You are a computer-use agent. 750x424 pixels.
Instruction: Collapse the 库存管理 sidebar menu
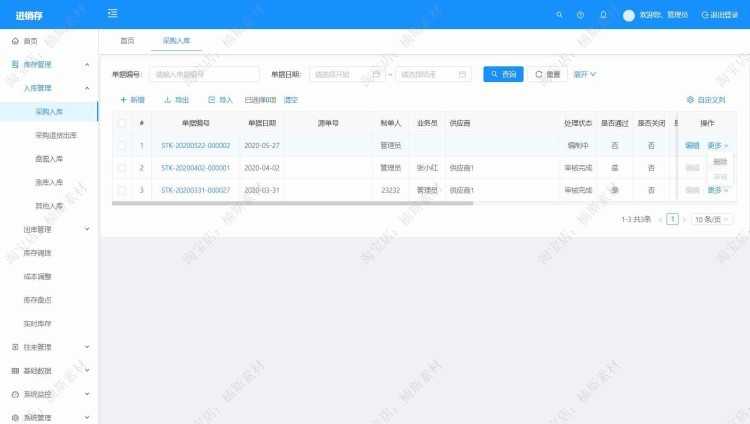pyautogui.click(x=49, y=64)
